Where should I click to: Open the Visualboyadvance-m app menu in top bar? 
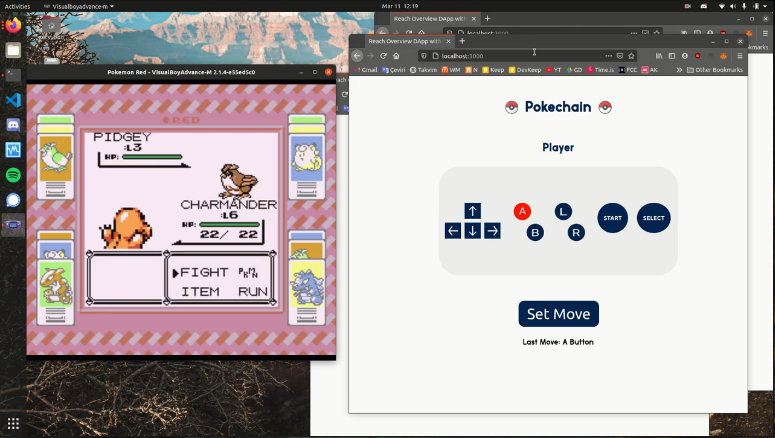click(79, 6)
